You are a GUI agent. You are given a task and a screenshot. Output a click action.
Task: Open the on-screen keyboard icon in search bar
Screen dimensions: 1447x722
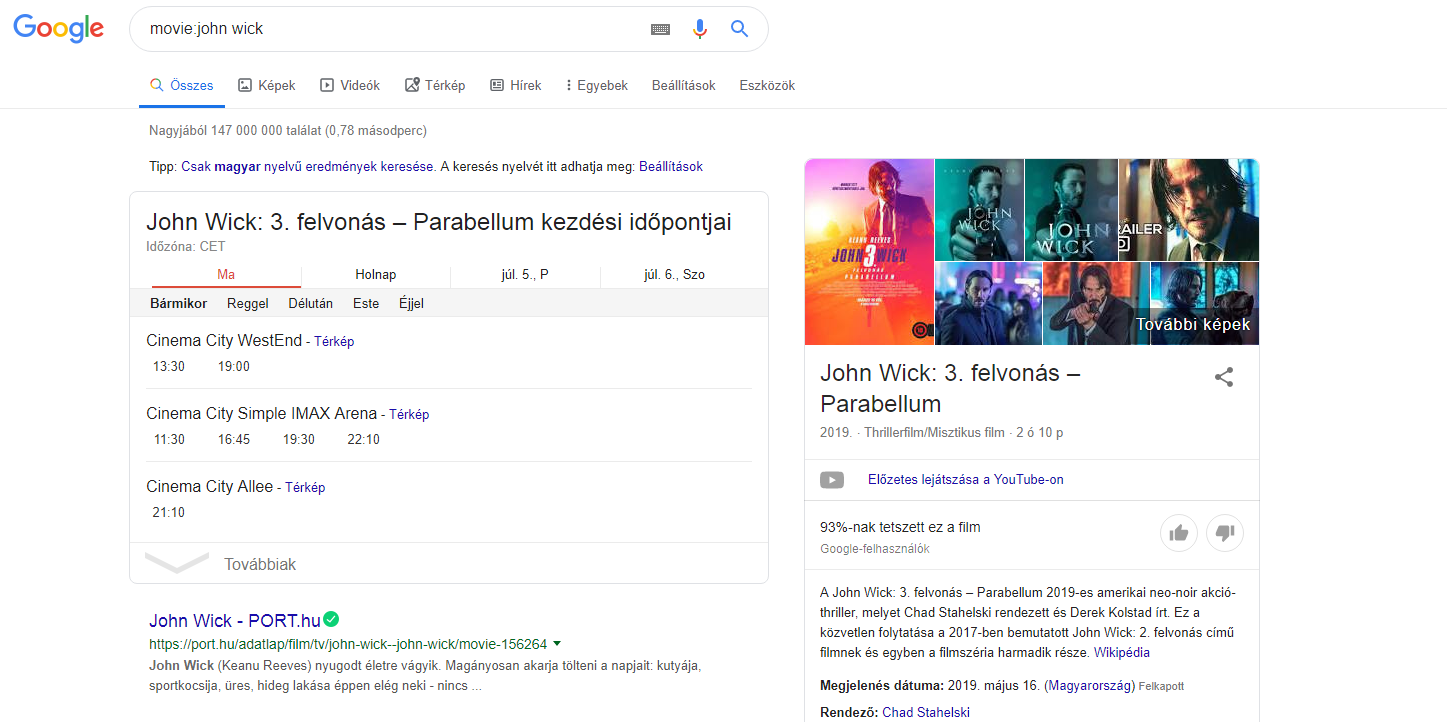pos(660,30)
